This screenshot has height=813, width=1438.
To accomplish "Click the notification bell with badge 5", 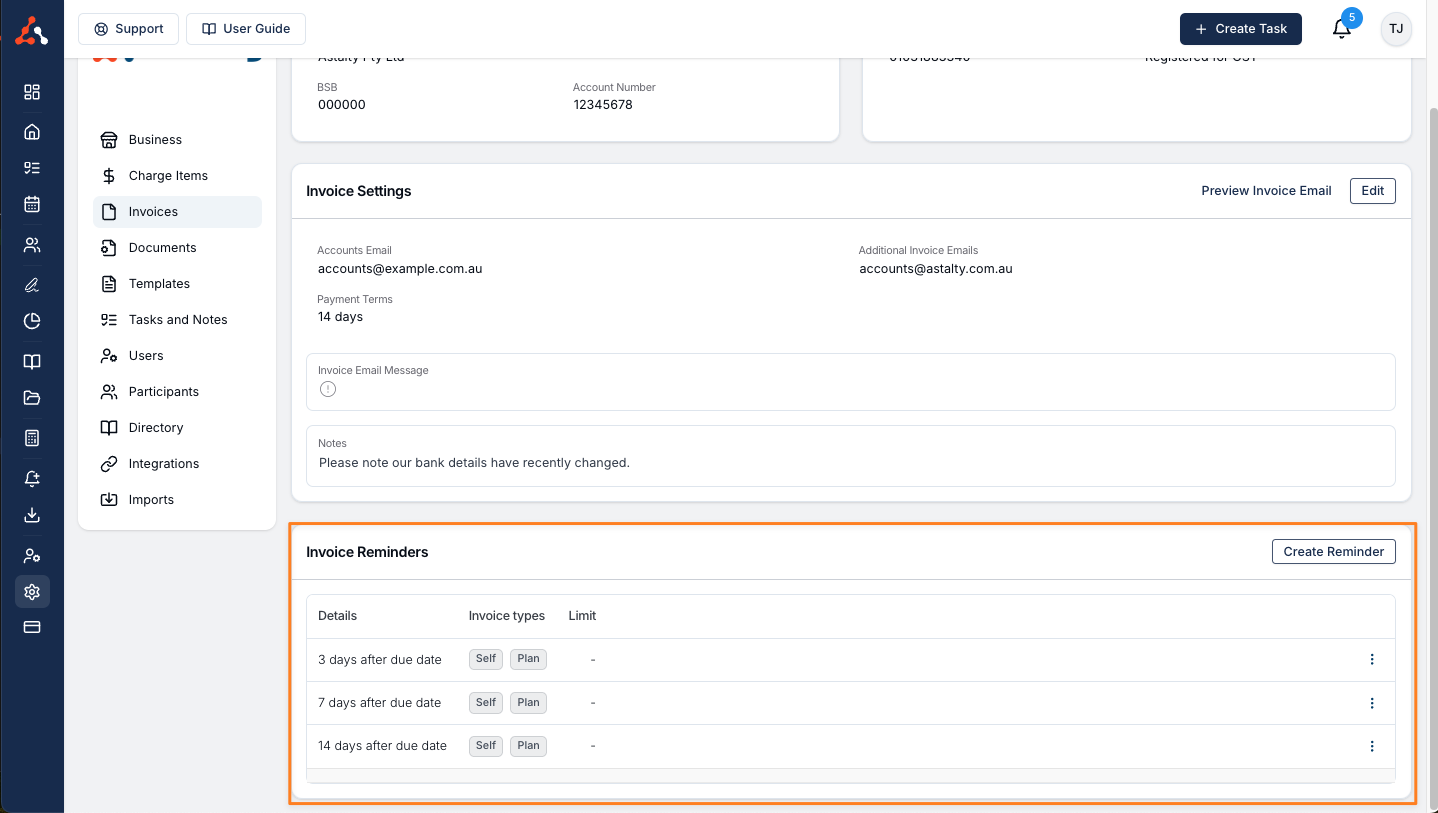I will [1342, 29].
